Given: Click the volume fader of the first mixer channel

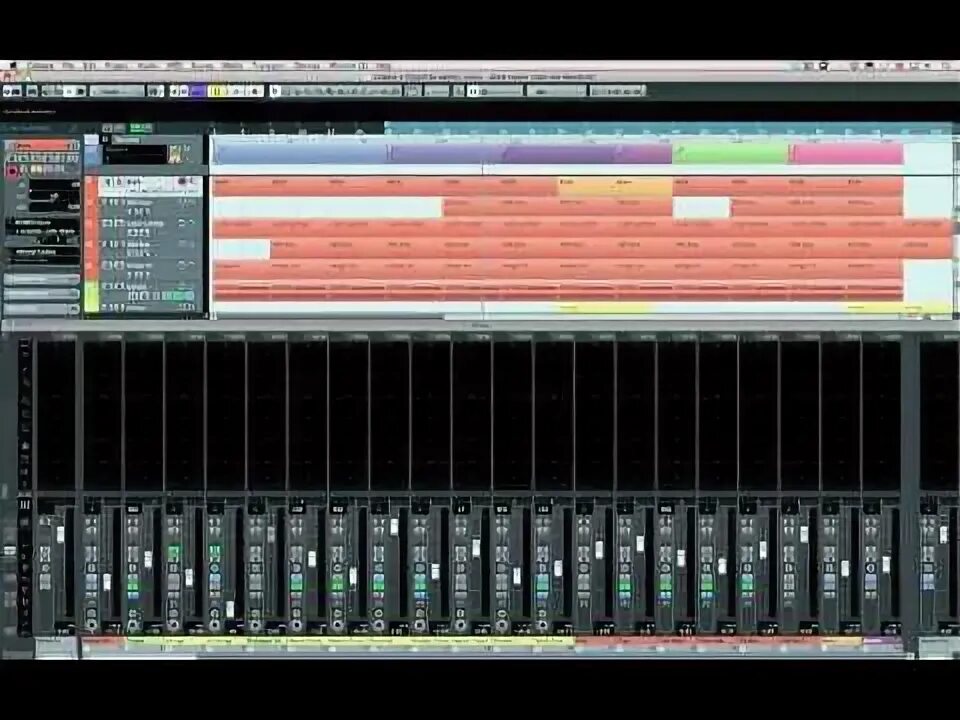Looking at the screenshot, I should click(60, 534).
